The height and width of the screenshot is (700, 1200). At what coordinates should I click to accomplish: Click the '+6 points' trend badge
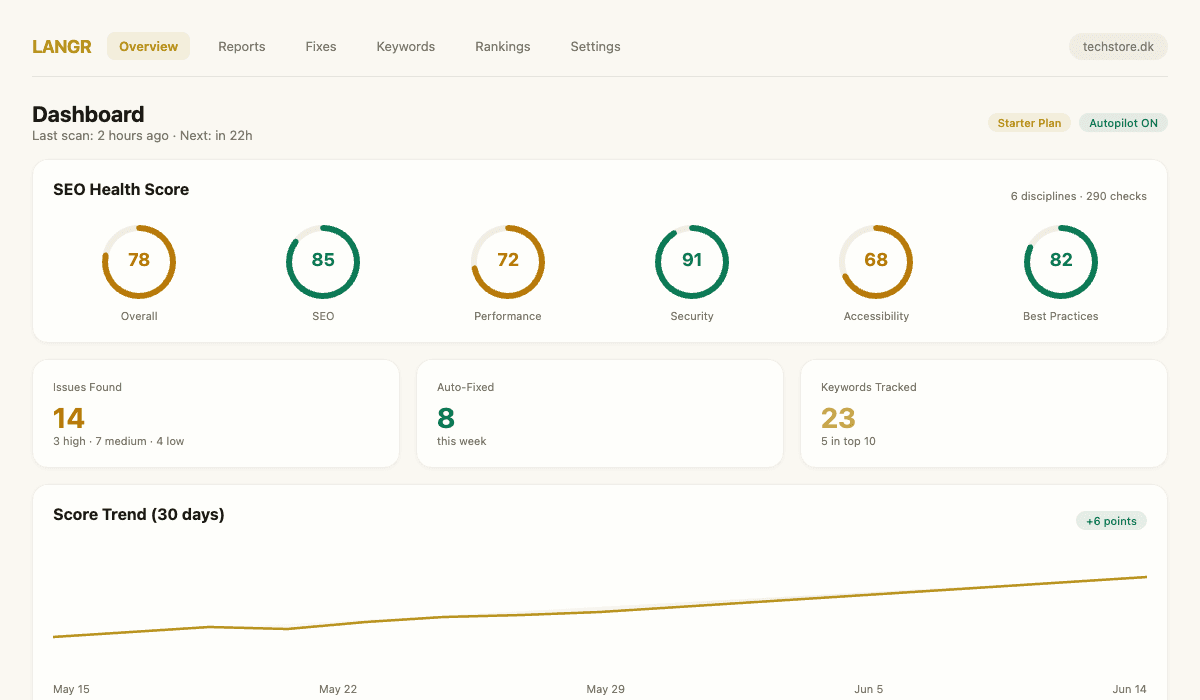(x=1111, y=521)
